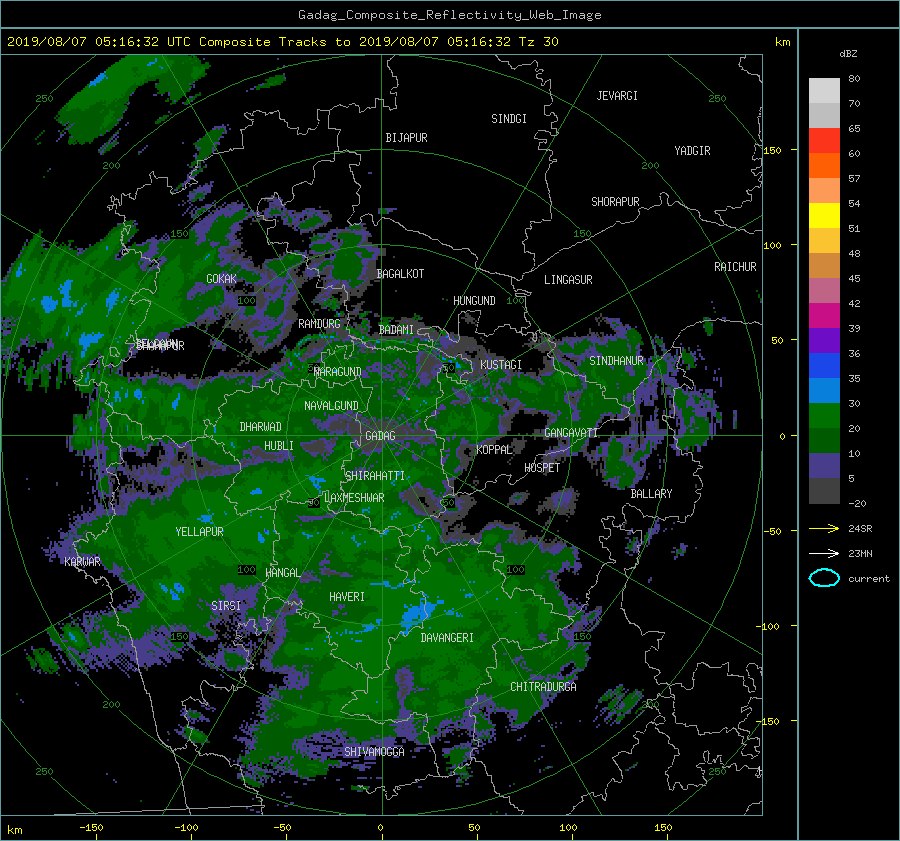Click the yellow 24SR arrow legend icon
The width and height of the screenshot is (900, 841).
tap(824, 528)
